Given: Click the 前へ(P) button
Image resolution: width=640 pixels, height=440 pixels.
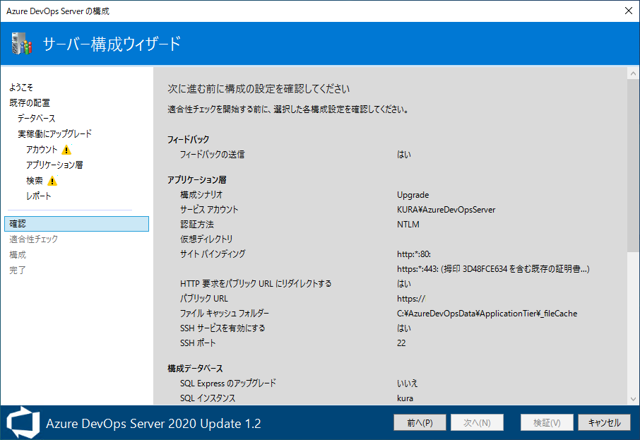Looking at the screenshot, I should tap(420, 422).
